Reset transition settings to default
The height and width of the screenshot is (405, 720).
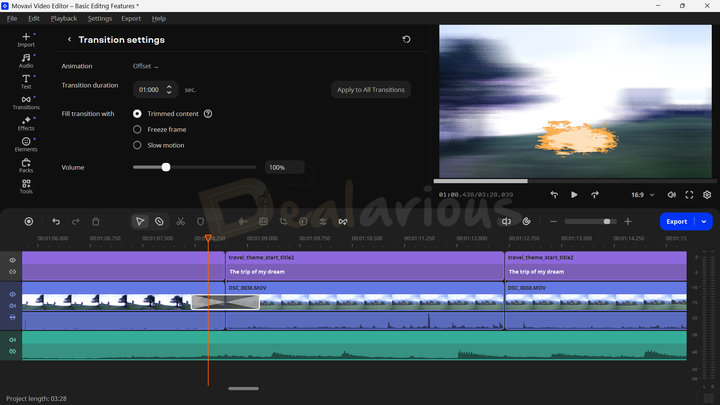406,39
